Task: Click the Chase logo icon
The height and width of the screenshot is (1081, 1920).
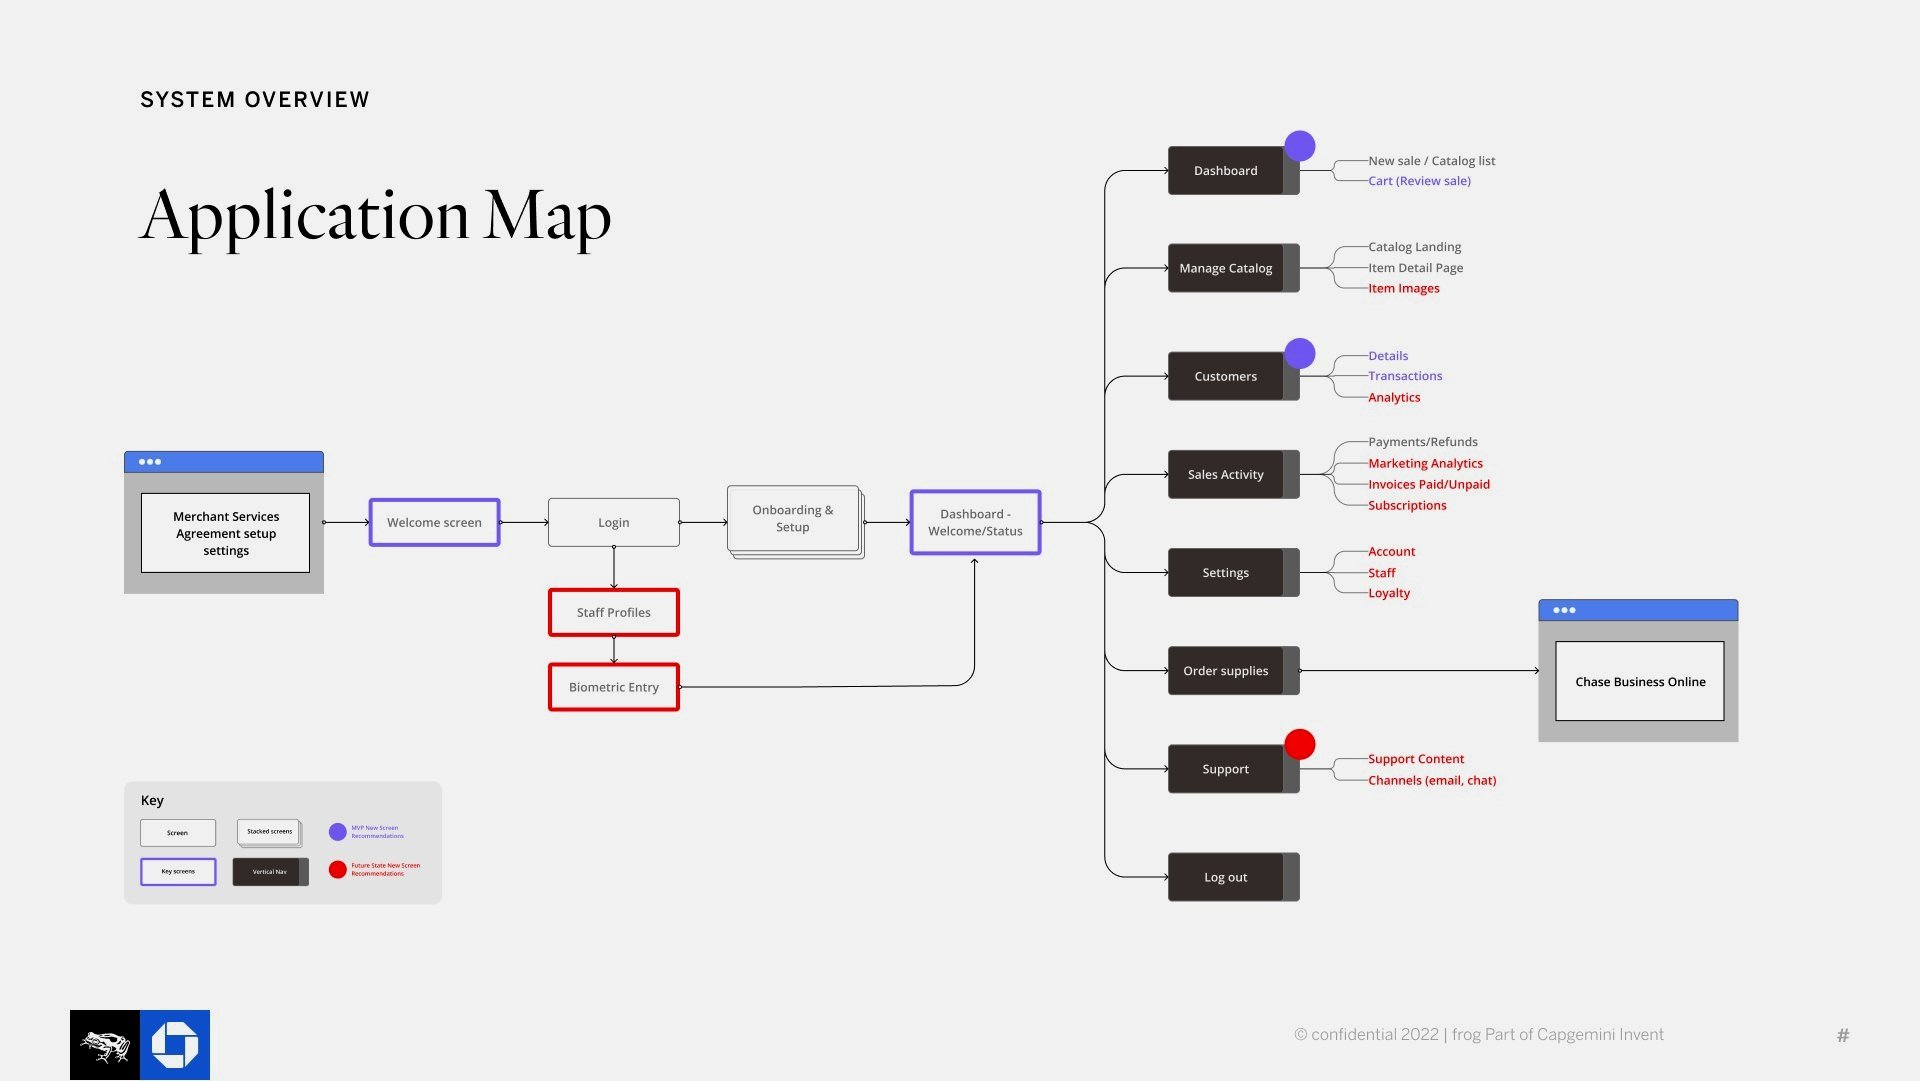Action: click(x=175, y=1045)
